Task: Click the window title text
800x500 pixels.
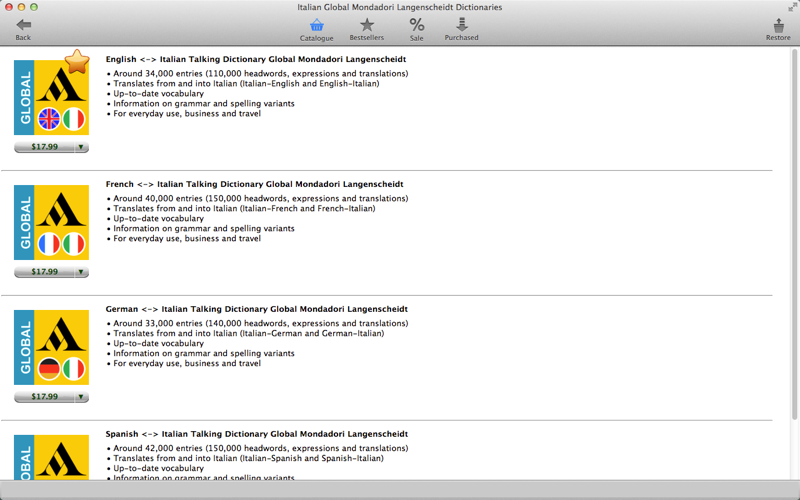Action: click(x=399, y=7)
